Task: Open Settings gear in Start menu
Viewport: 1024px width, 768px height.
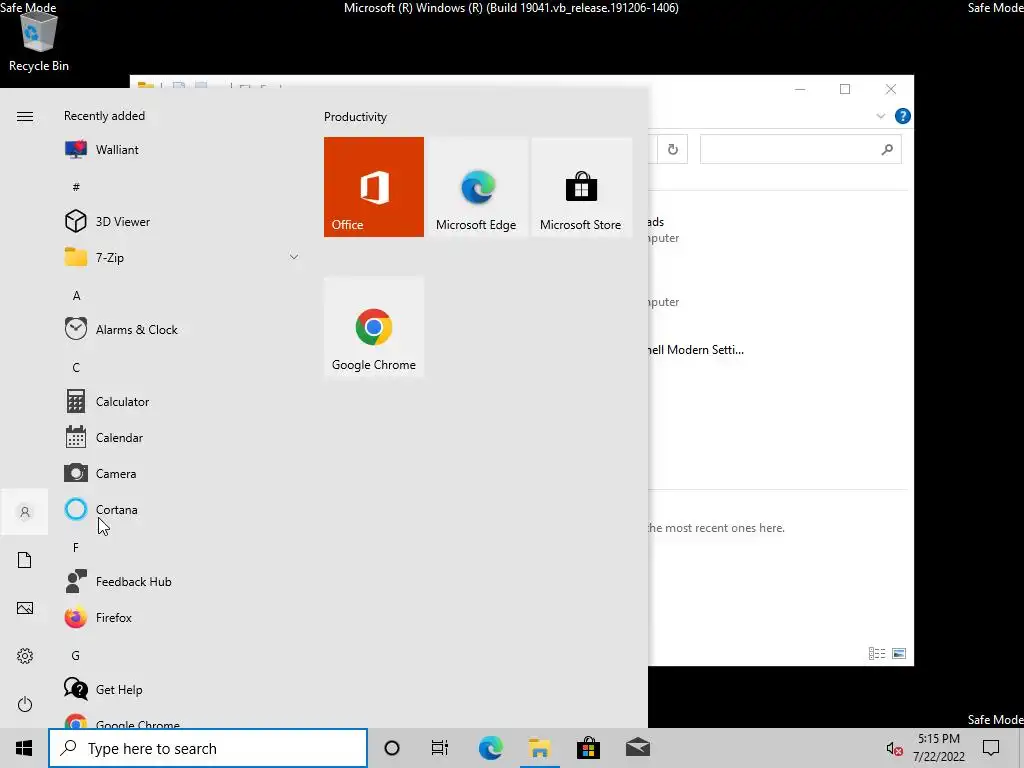Action: [x=25, y=656]
